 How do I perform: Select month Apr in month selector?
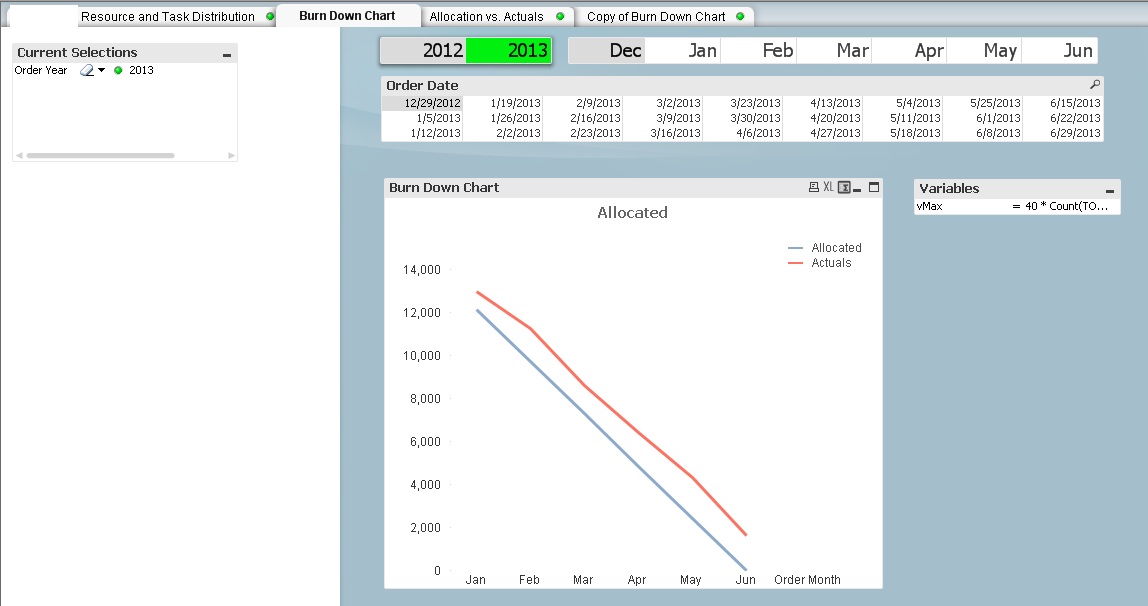[x=909, y=50]
